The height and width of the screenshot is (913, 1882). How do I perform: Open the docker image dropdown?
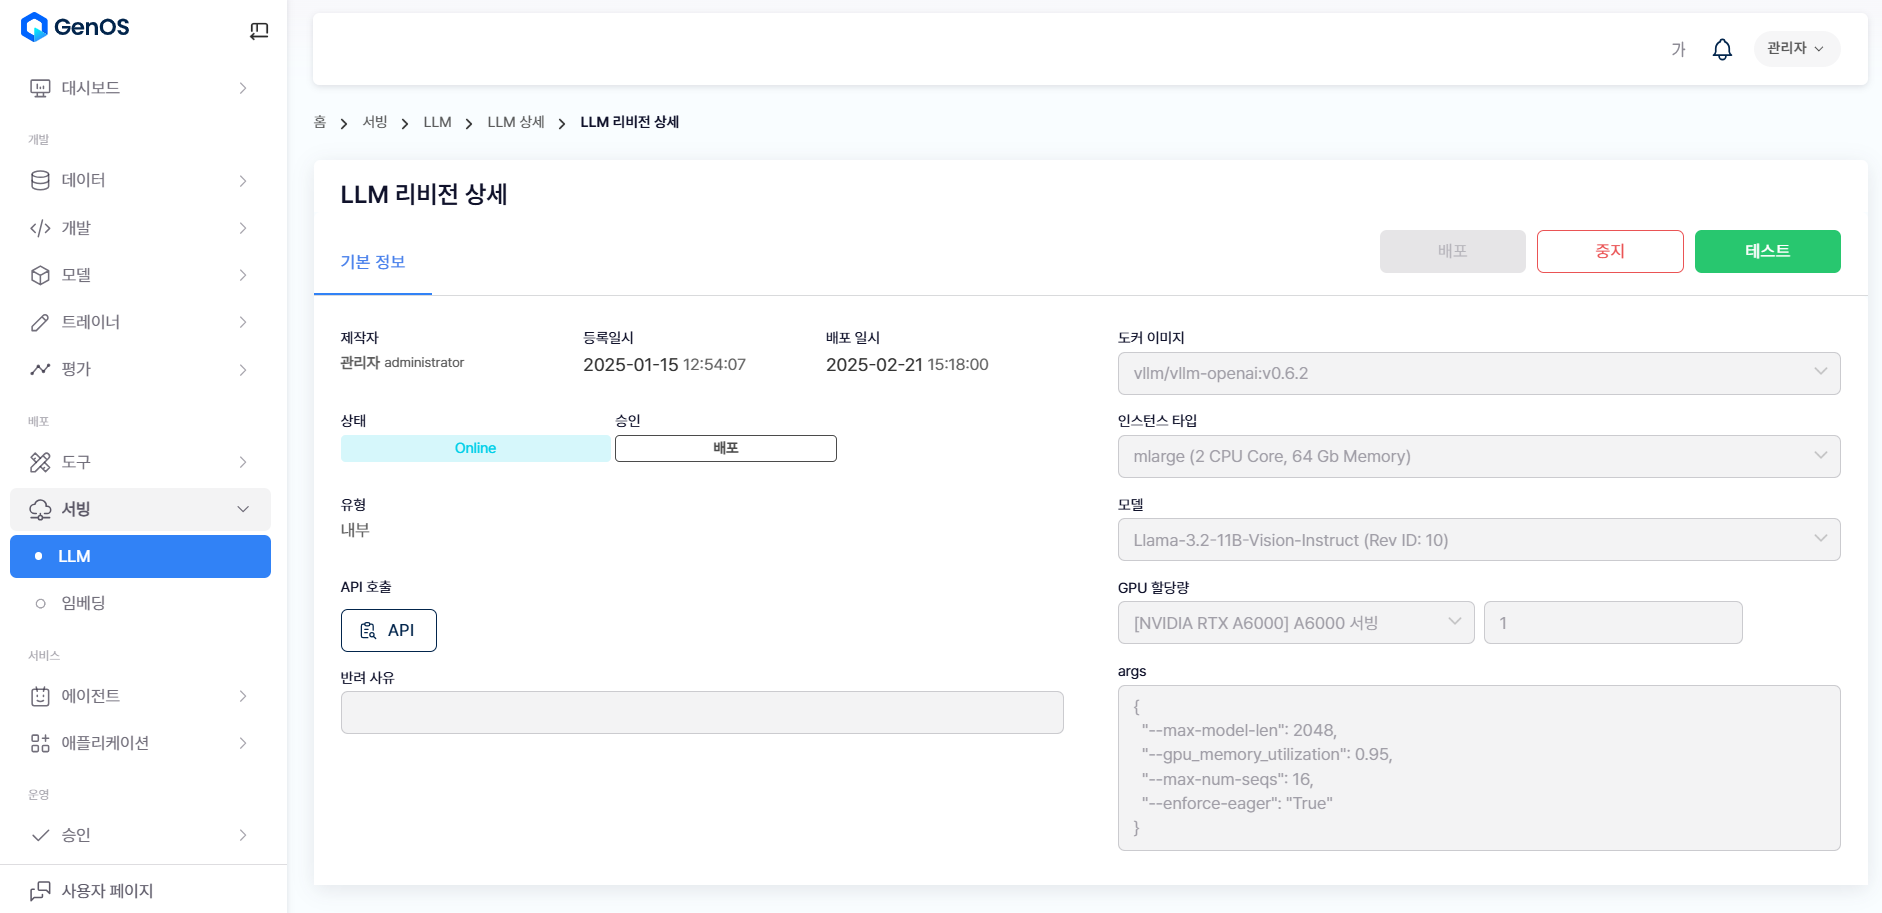click(x=1478, y=373)
